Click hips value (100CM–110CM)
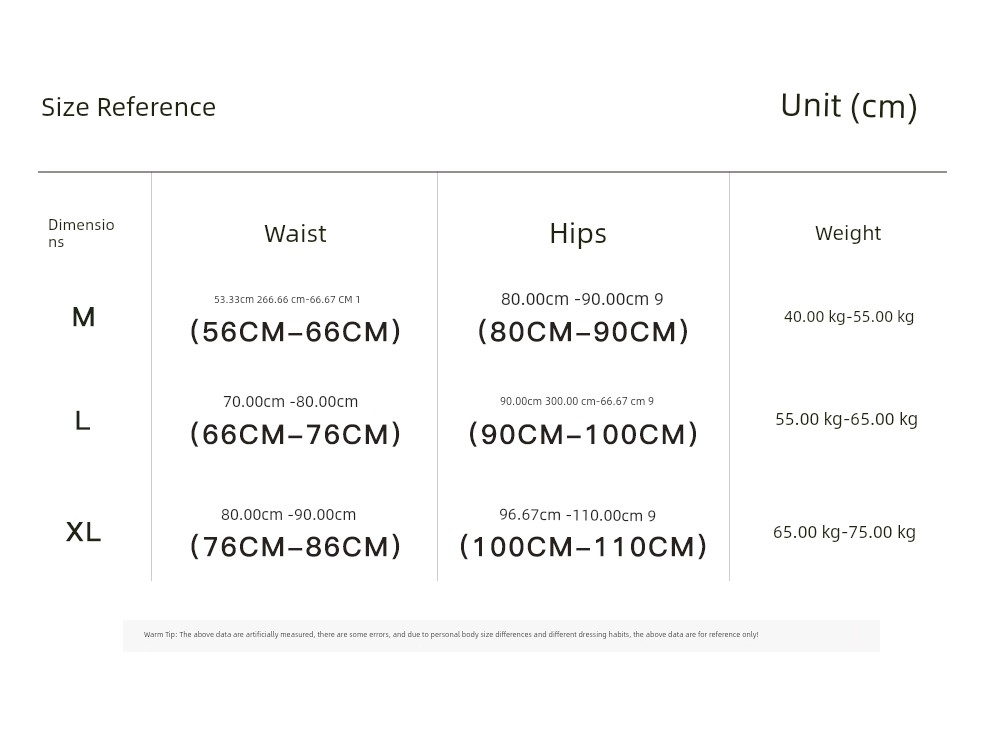This screenshot has width=1000, height=743. pos(583,547)
